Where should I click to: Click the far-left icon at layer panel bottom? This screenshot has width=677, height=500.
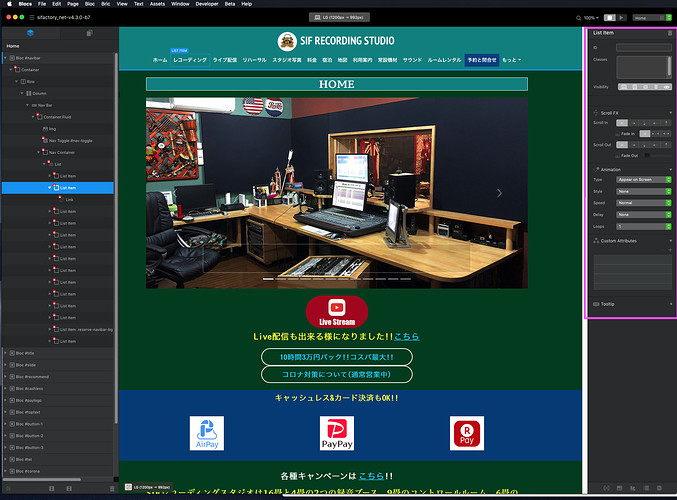8,488
